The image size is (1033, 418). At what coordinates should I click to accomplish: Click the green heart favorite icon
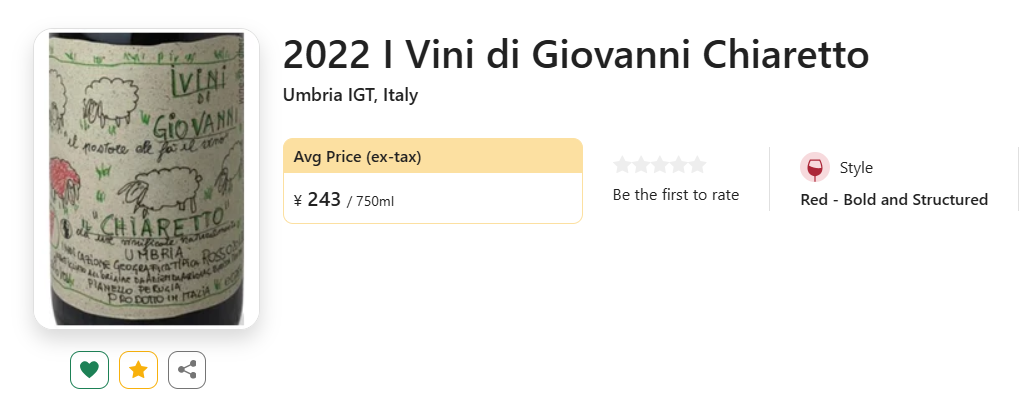90,370
